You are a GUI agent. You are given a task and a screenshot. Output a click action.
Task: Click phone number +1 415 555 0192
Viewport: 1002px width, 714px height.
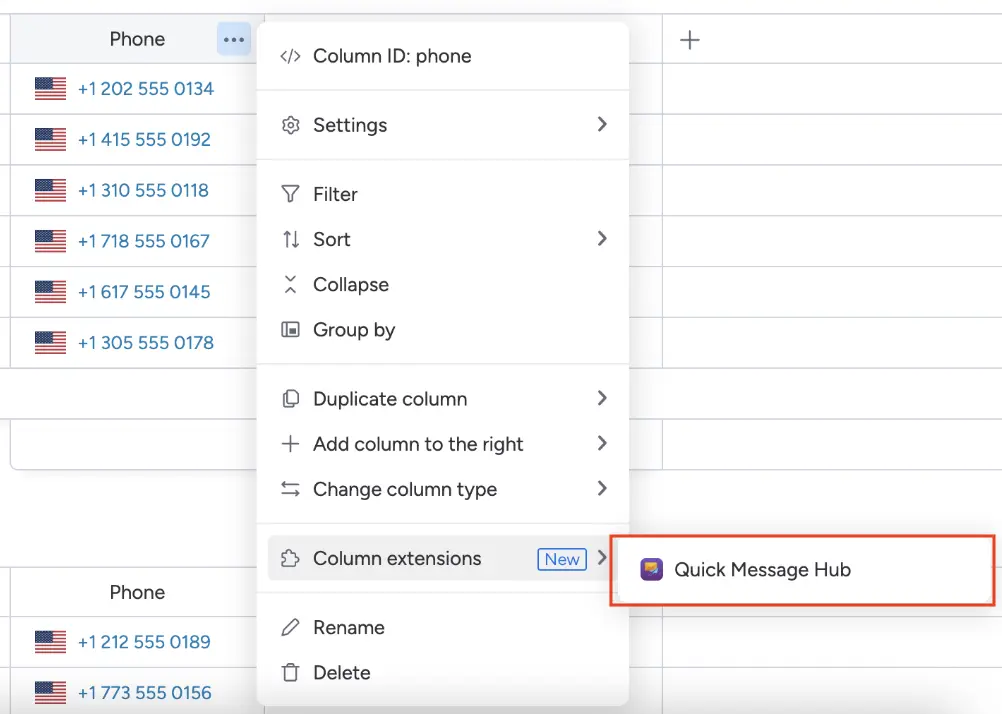click(144, 140)
